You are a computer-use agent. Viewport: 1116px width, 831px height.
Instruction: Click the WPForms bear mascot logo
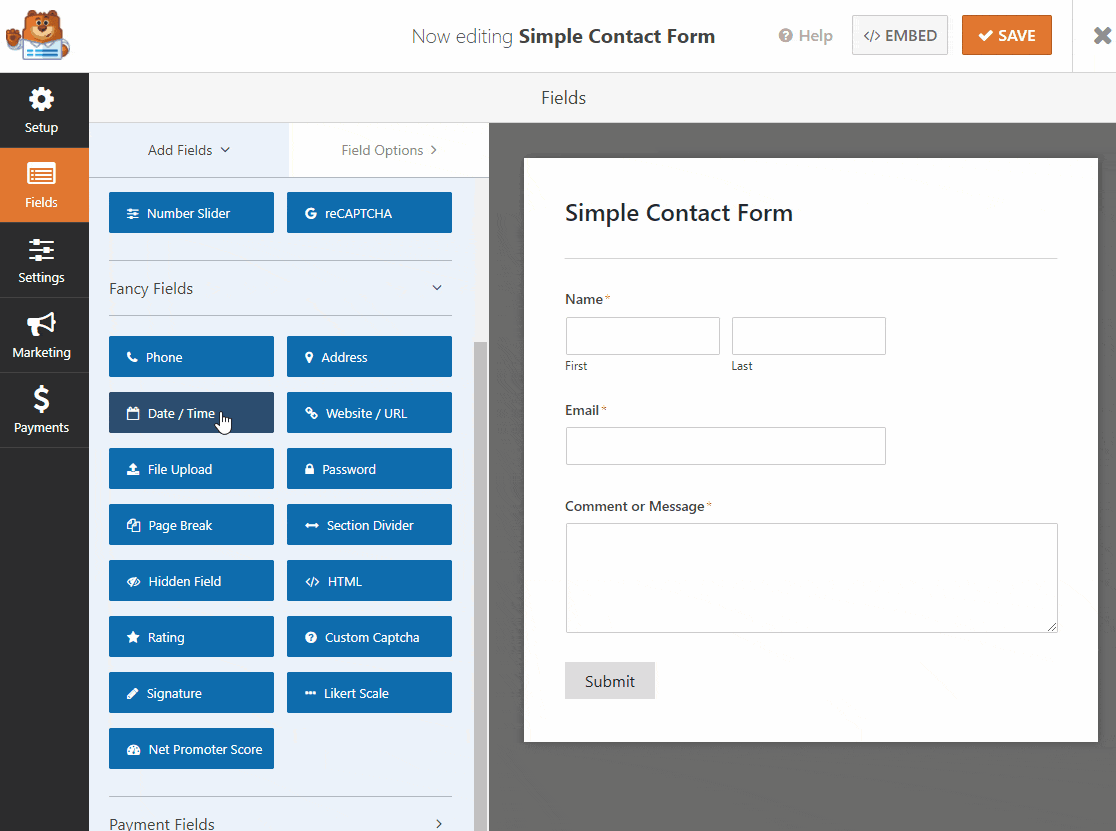[38, 35]
